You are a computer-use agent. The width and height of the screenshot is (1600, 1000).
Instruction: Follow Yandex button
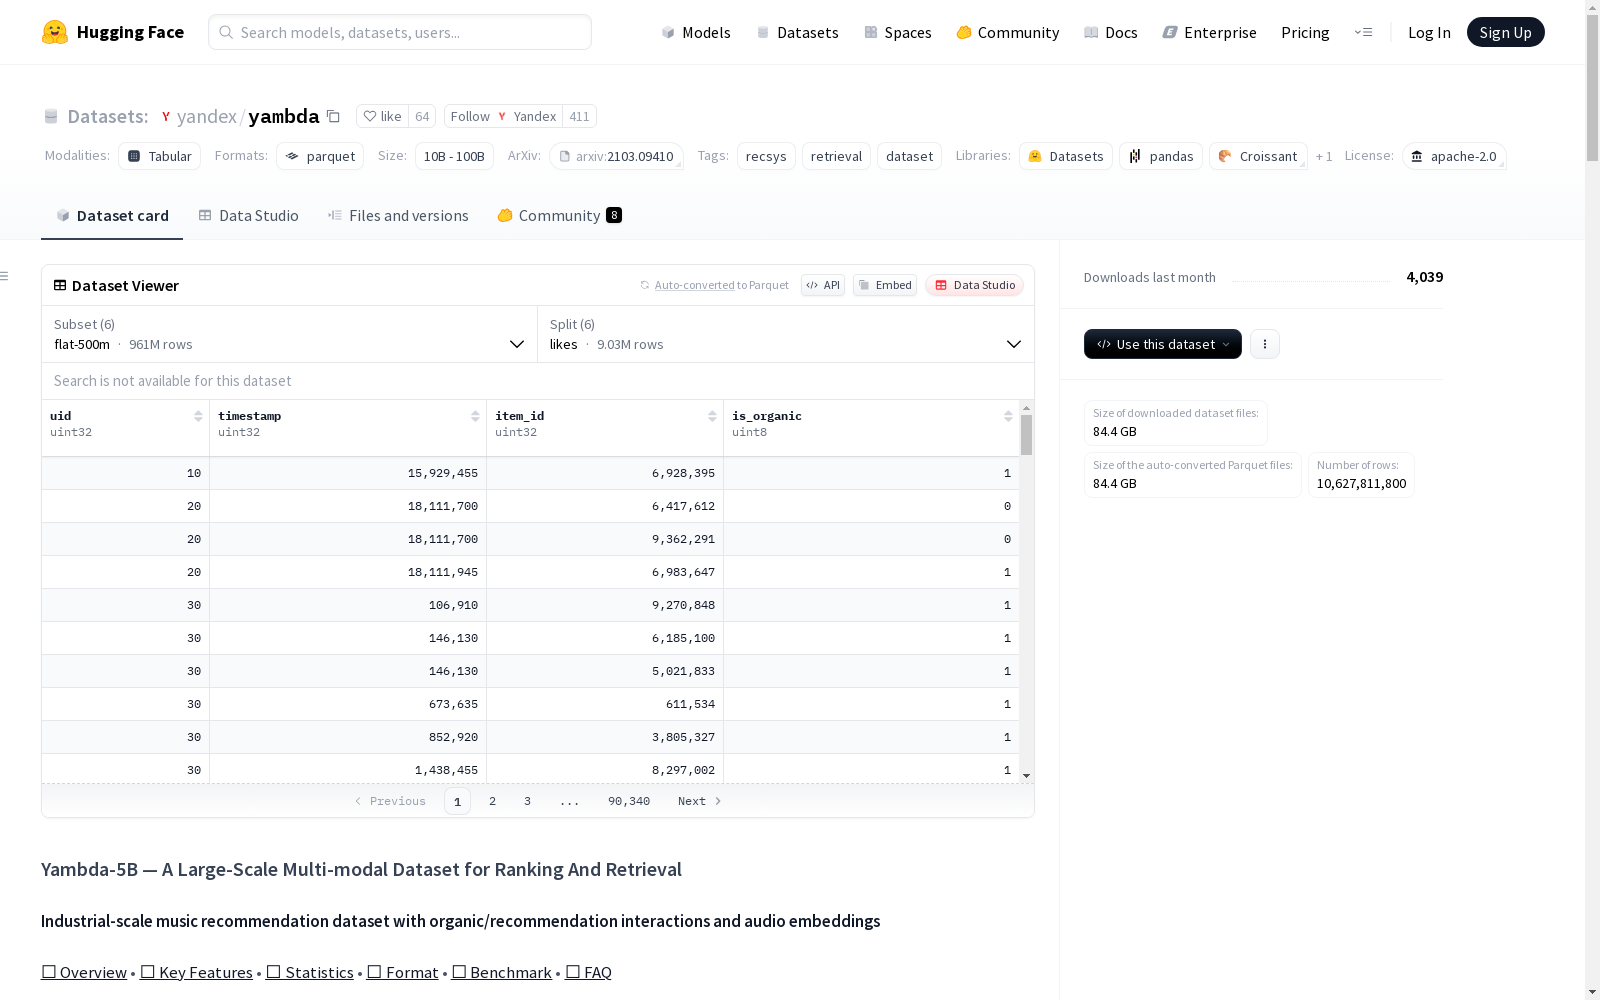(503, 116)
